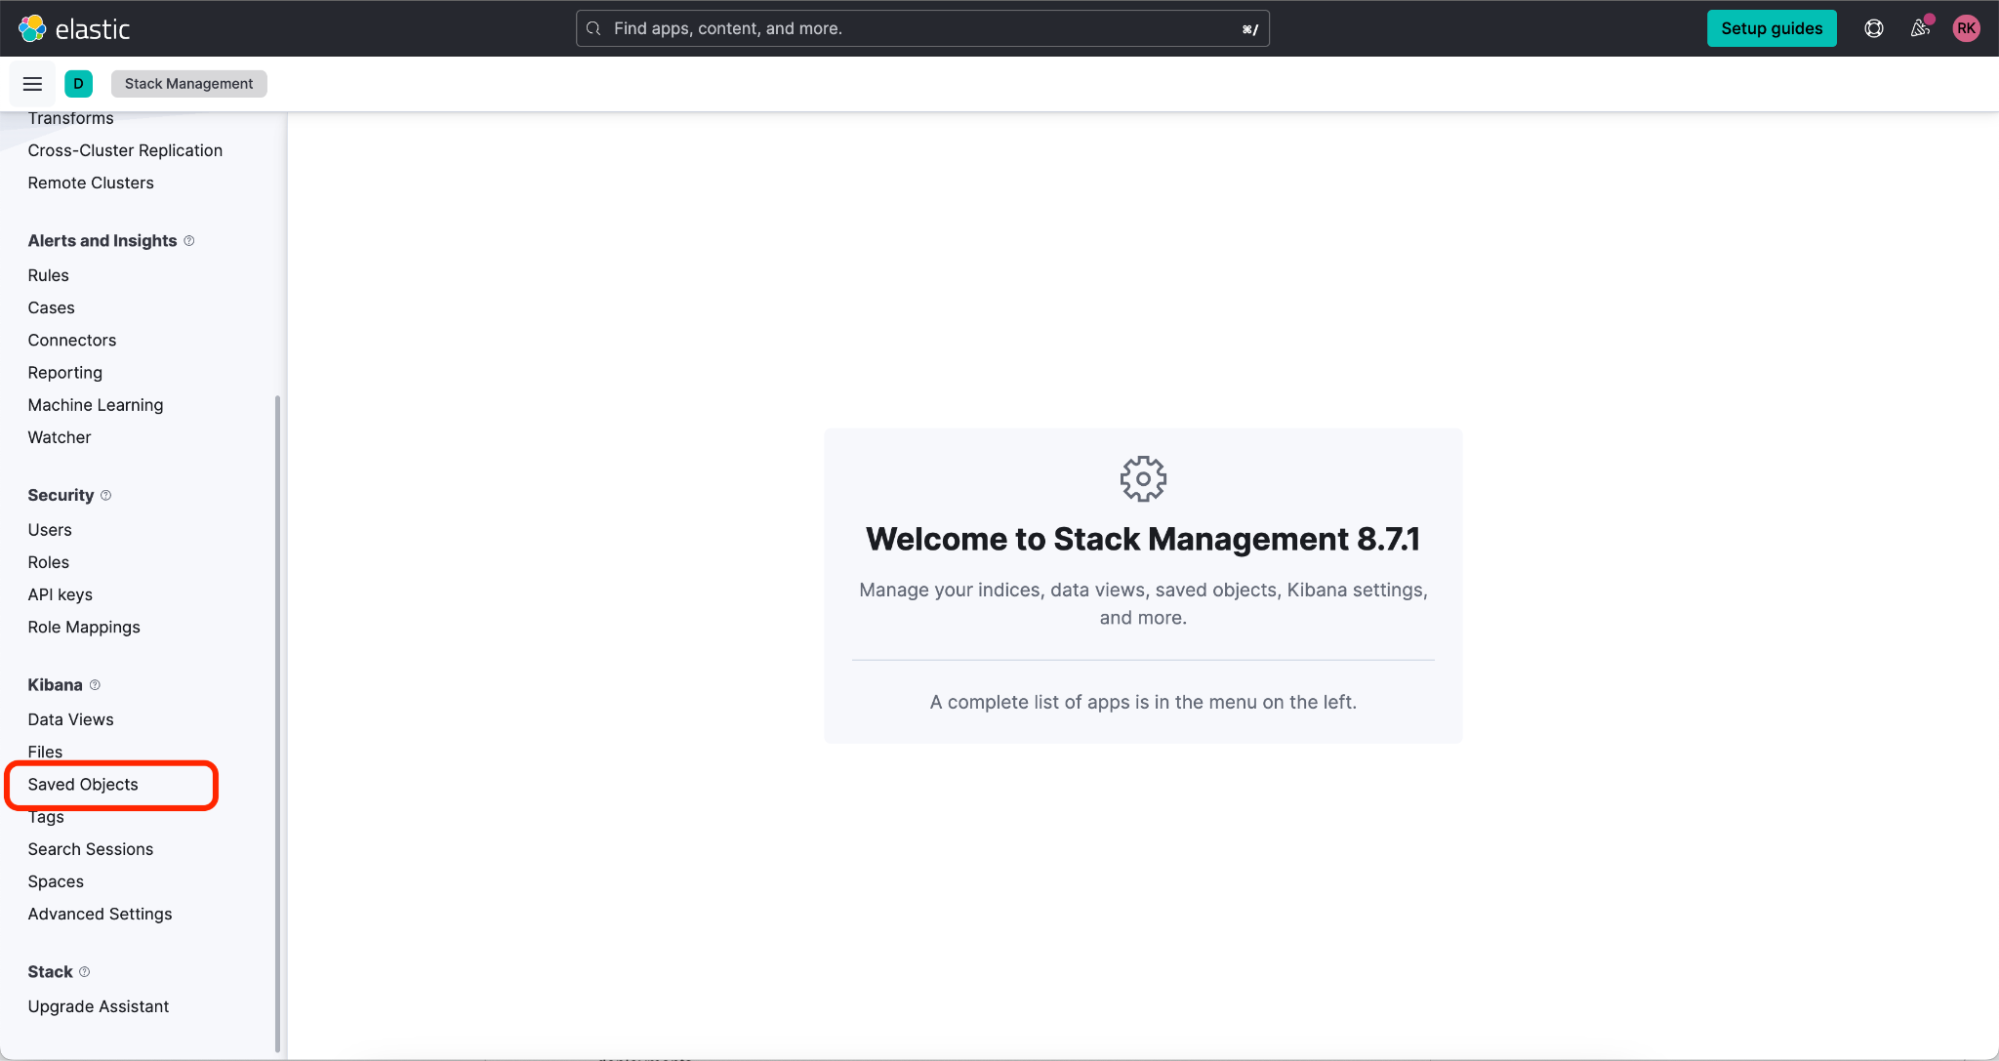The image size is (1999, 1061).
Task: Click the Security section info icon
Action: [106, 495]
